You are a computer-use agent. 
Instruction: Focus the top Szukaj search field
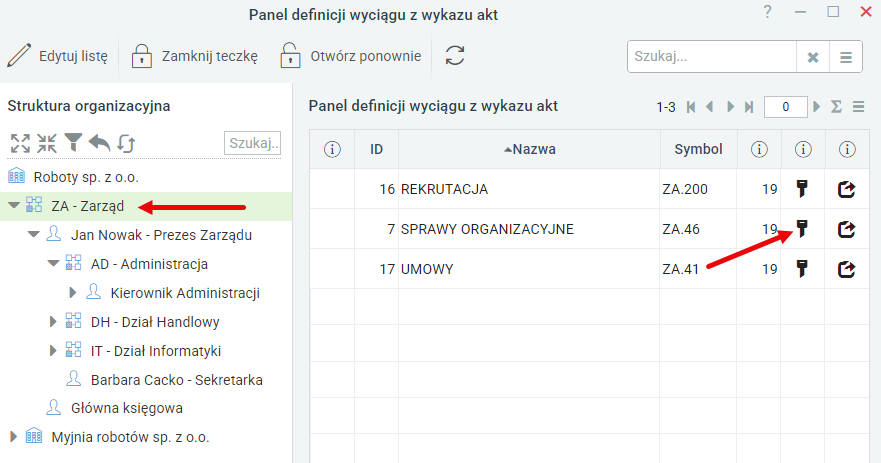712,57
